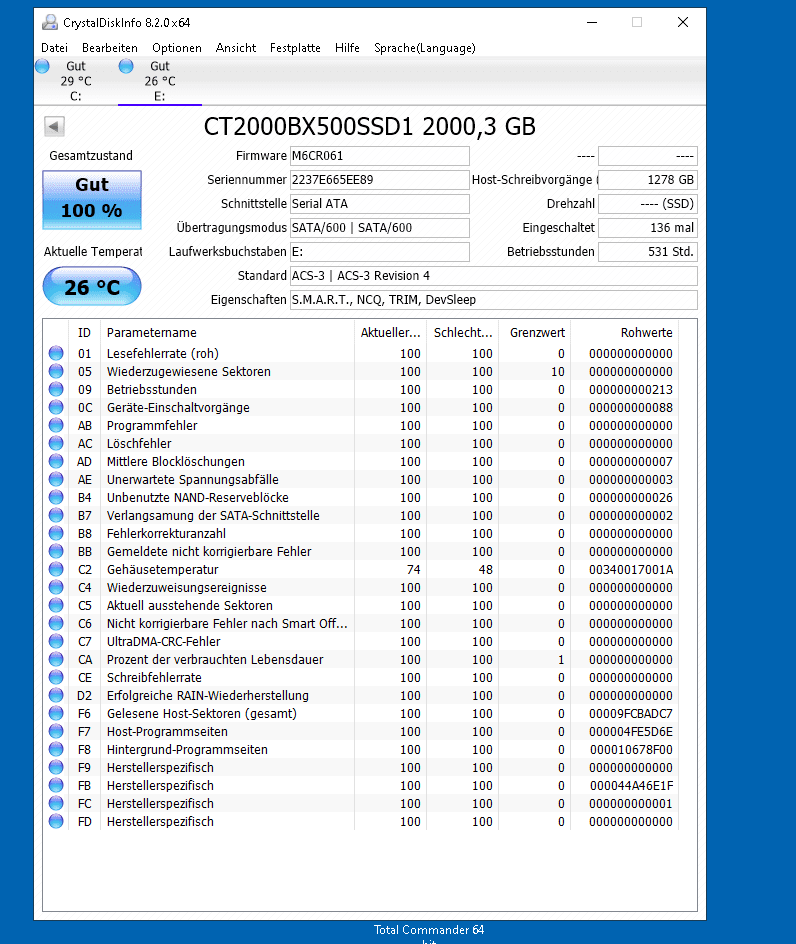Minimize the CrystalDiskInfo window

(x=592, y=23)
